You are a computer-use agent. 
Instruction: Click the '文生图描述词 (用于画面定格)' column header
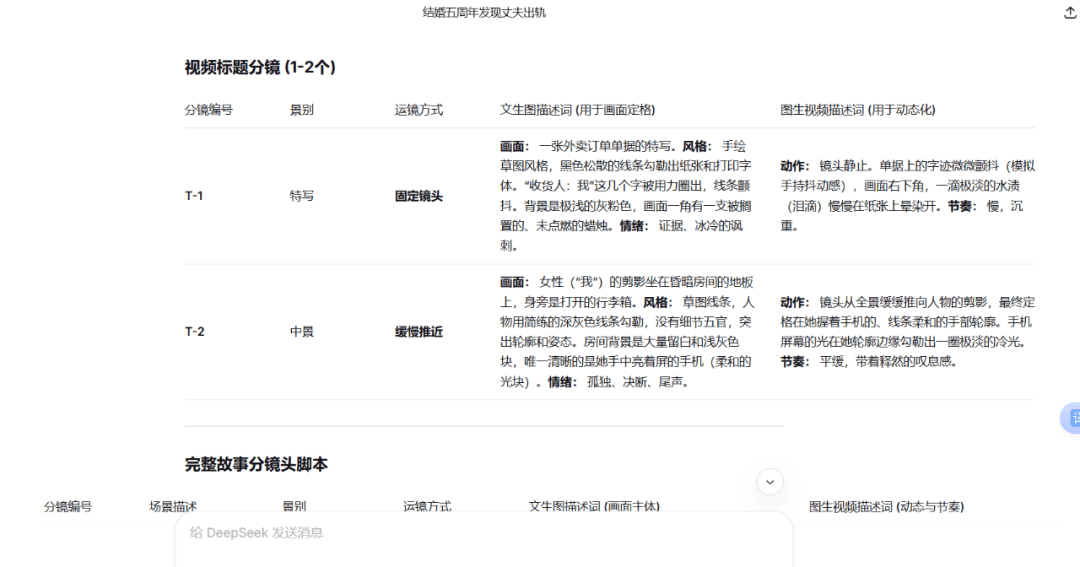coord(577,110)
